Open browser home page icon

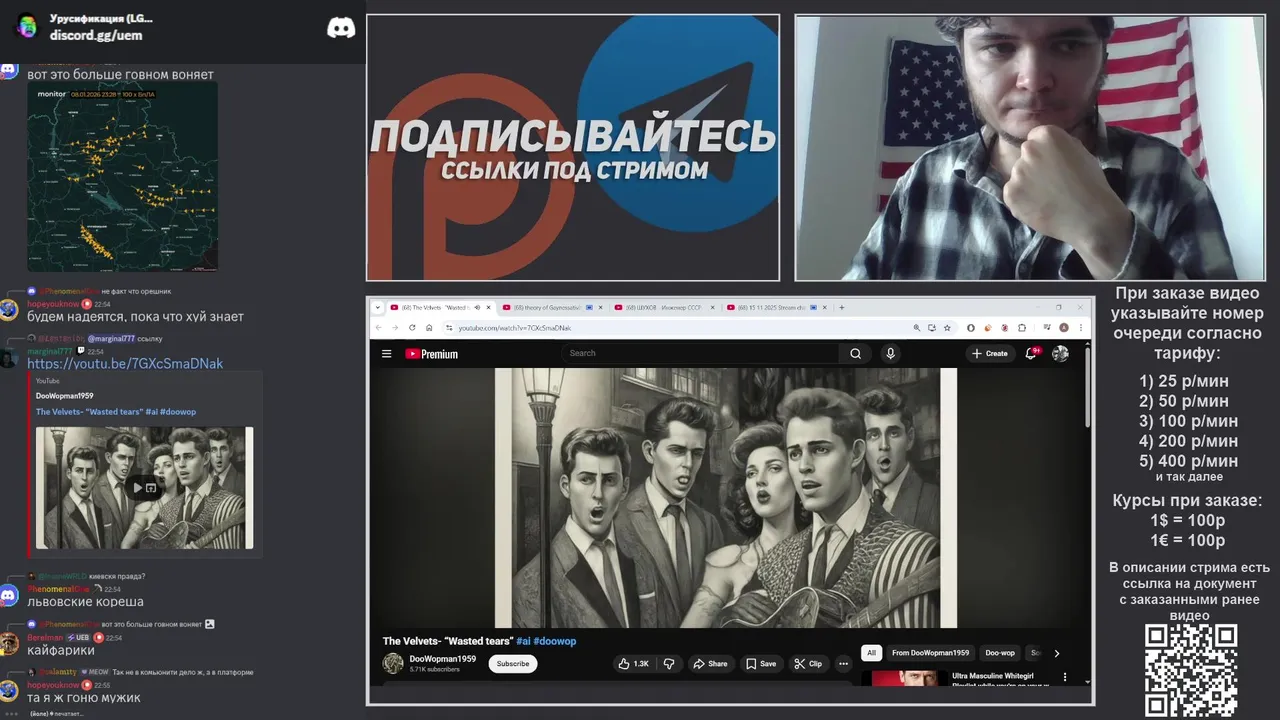(429, 327)
